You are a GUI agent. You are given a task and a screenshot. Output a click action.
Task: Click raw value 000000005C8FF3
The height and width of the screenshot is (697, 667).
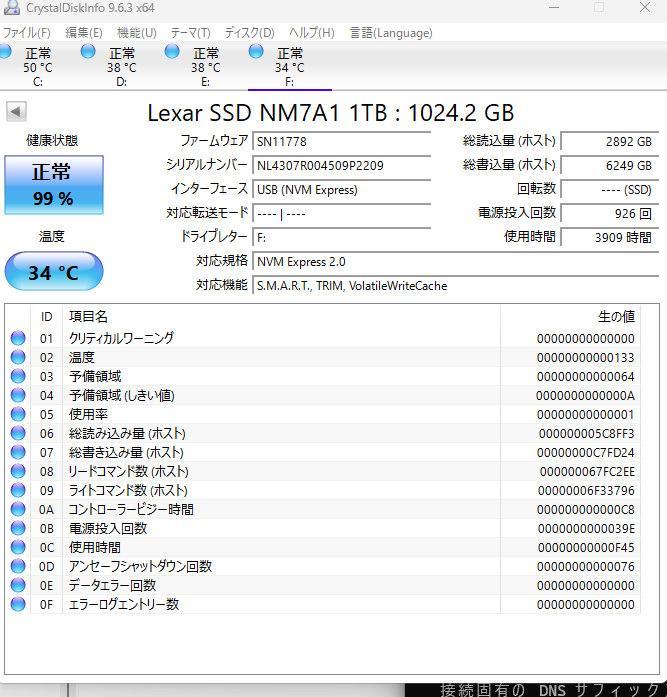pos(586,433)
